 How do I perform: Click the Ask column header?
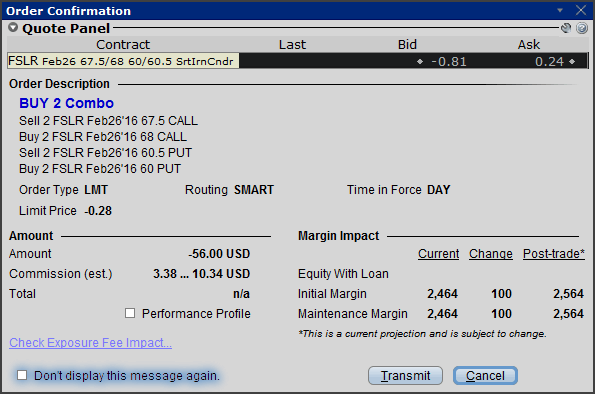pos(529,44)
